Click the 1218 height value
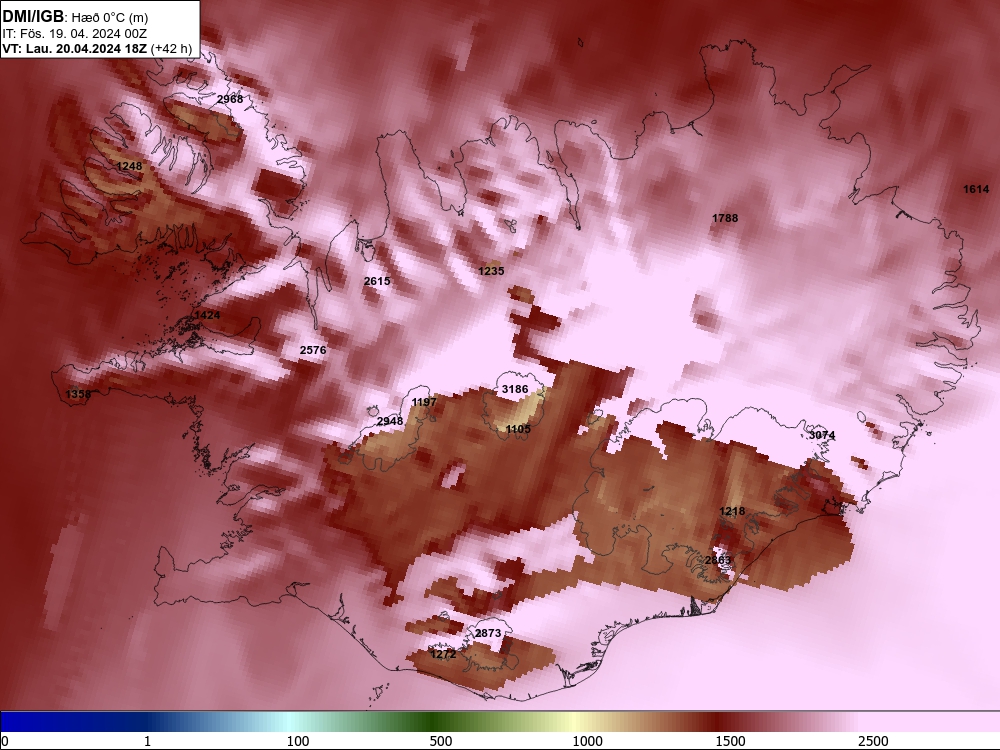The height and width of the screenshot is (750, 1000). pyautogui.click(x=732, y=511)
